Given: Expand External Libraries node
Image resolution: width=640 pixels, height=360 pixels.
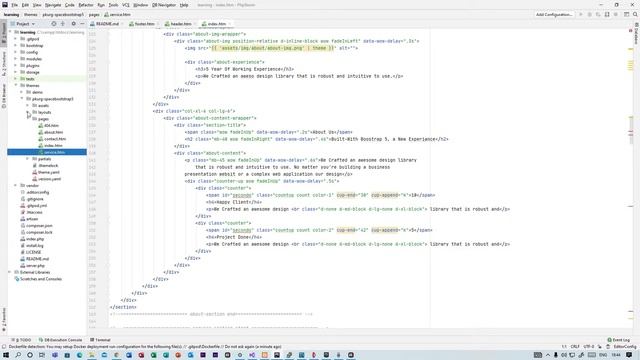Looking at the screenshot, I should pos(10,272).
